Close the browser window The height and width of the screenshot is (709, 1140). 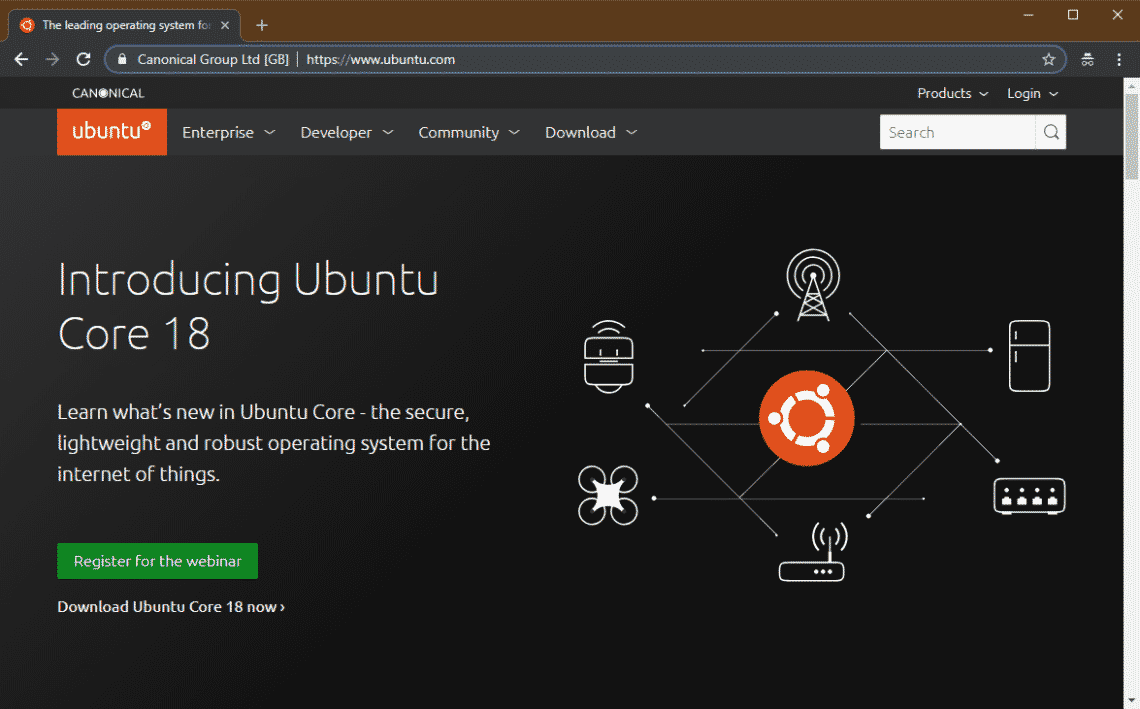(1117, 15)
